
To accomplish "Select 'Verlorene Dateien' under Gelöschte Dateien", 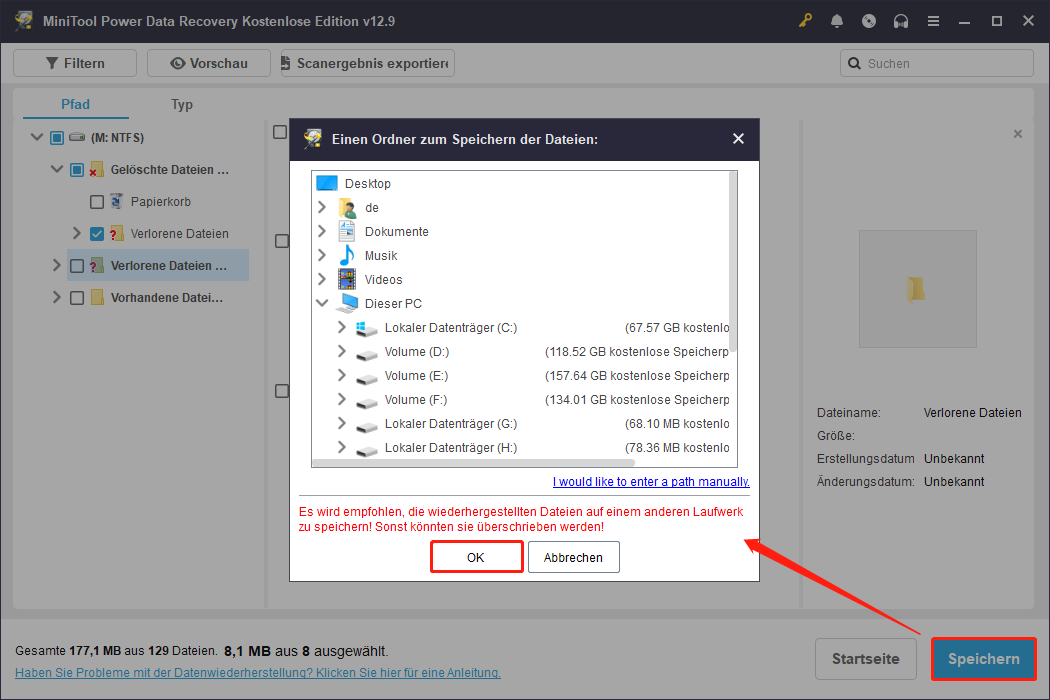I will pyautogui.click(x=179, y=234).
